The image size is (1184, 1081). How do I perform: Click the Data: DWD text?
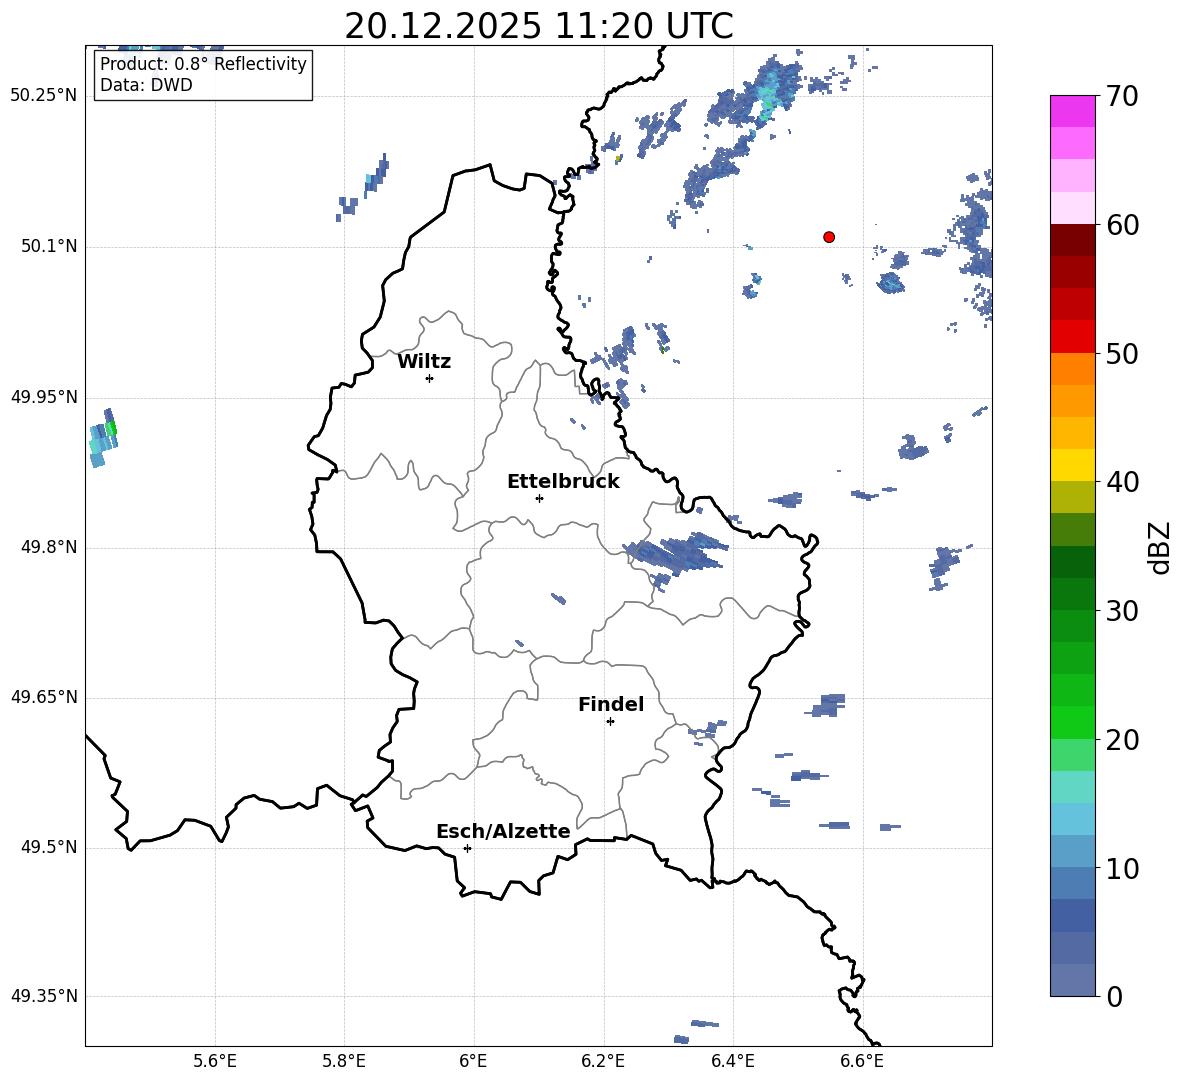pyautogui.click(x=146, y=85)
